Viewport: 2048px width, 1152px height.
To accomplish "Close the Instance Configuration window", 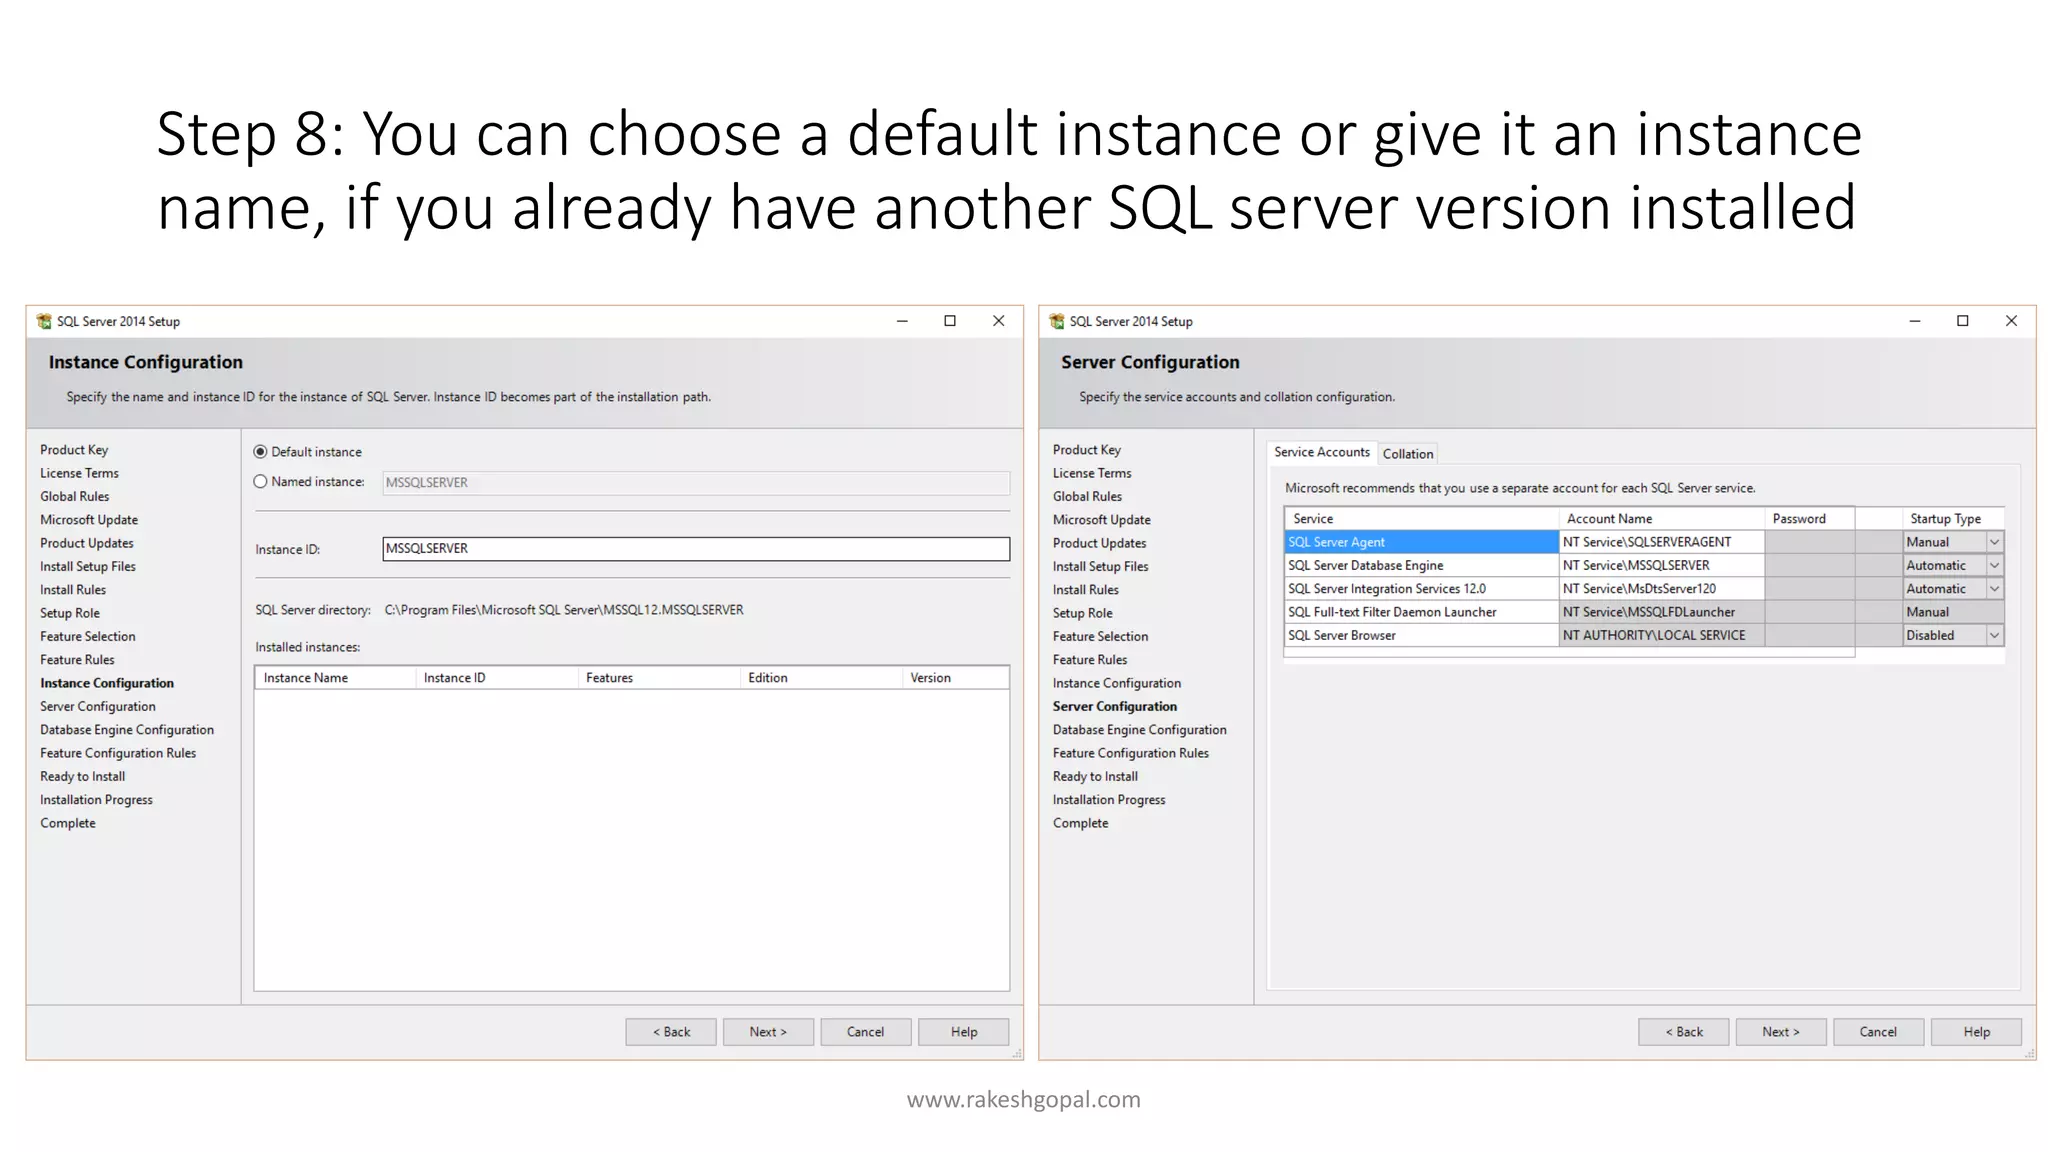I will (x=998, y=321).
